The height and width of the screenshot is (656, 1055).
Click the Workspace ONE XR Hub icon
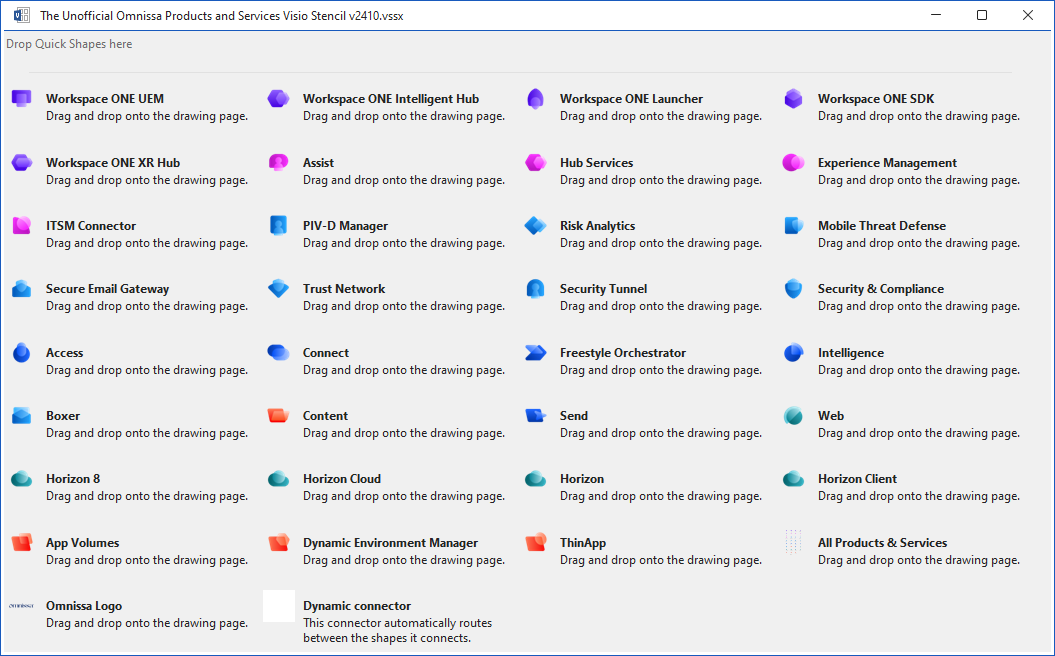tap(22, 162)
